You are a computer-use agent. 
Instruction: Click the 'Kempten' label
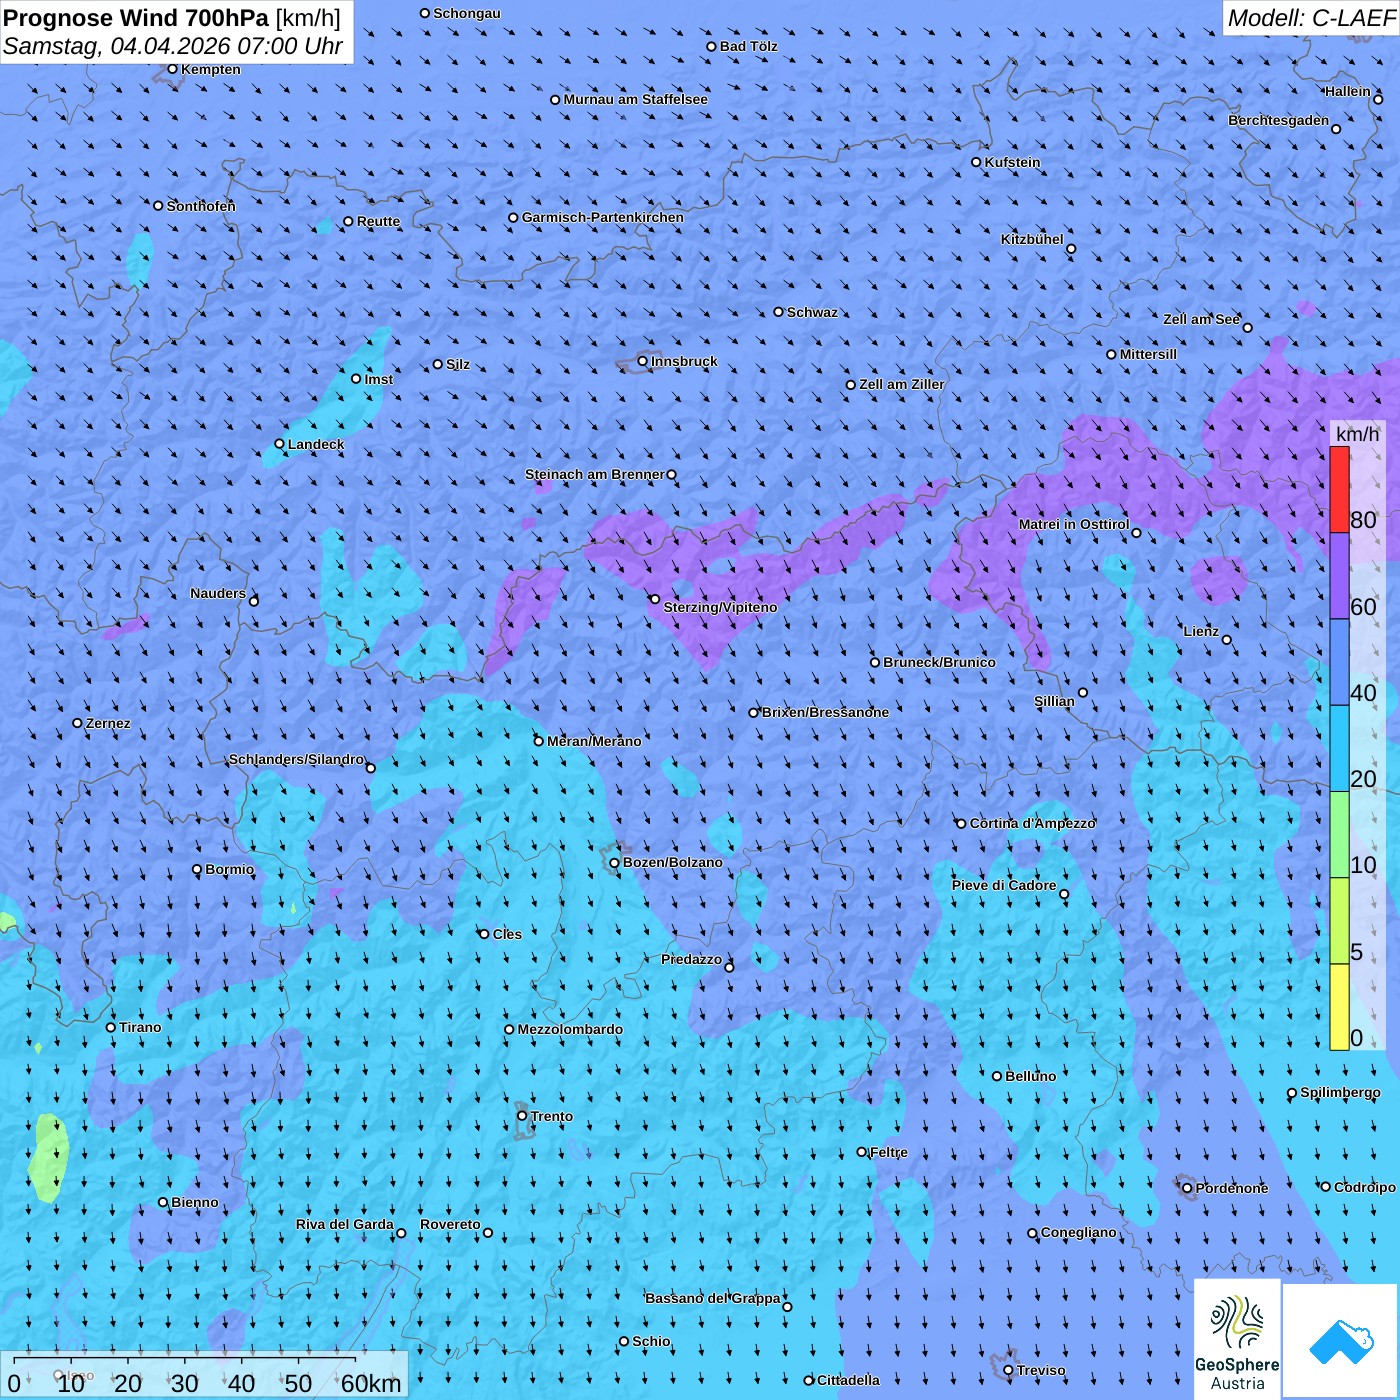coord(211,69)
